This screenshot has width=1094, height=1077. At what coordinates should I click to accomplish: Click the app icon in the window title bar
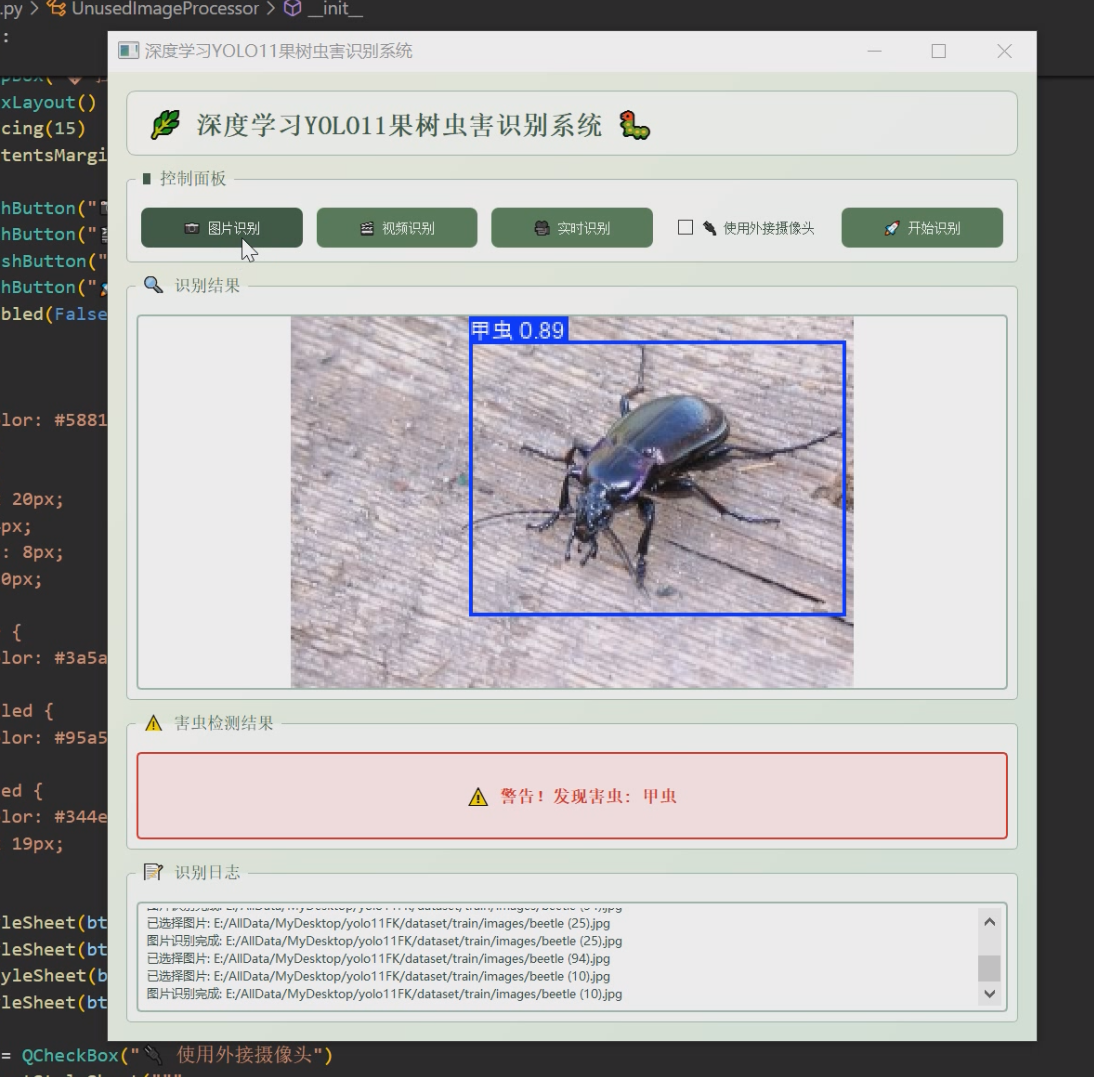pyautogui.click(x=128, y=51)
